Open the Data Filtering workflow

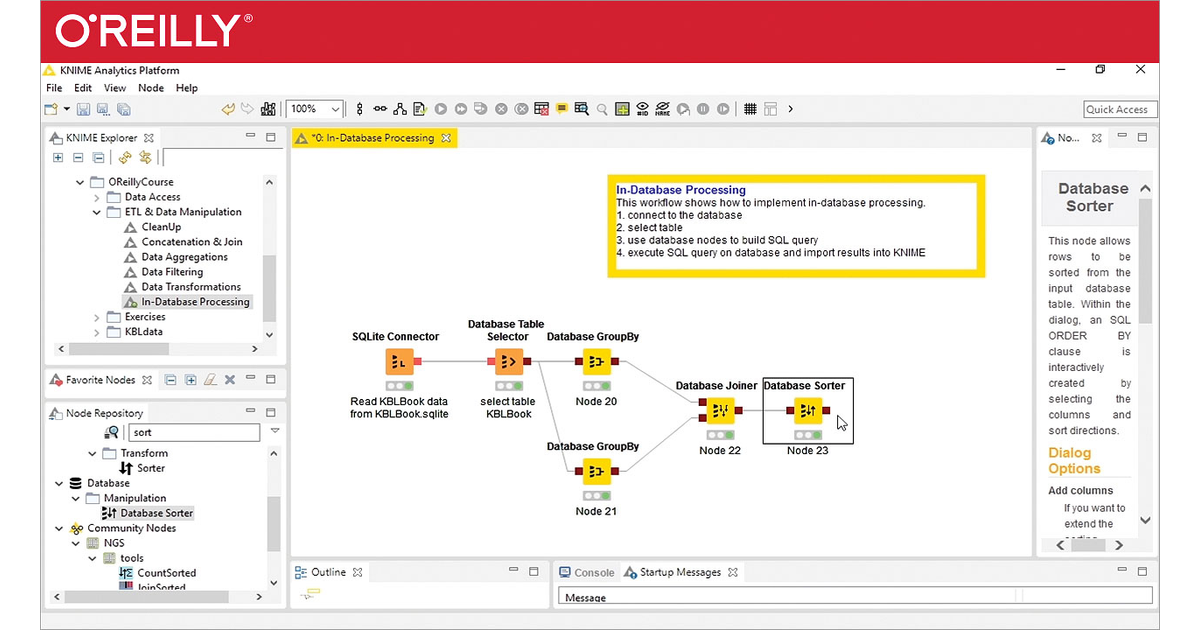click(171, 272)
